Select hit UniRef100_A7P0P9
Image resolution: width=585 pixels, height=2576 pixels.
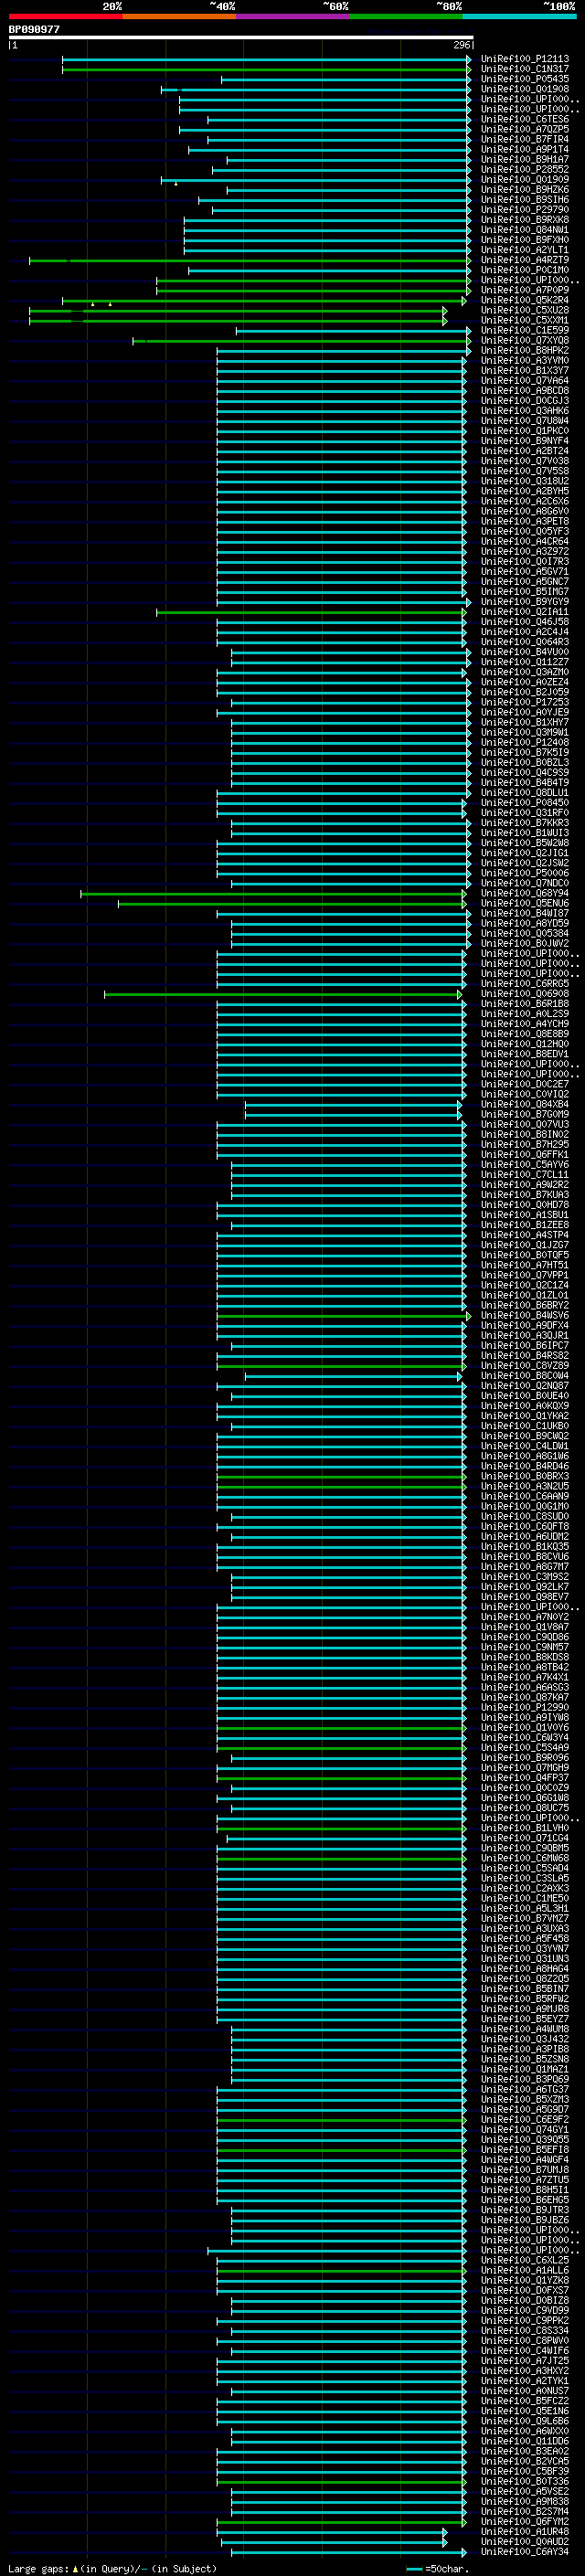(x=524, y=290)
